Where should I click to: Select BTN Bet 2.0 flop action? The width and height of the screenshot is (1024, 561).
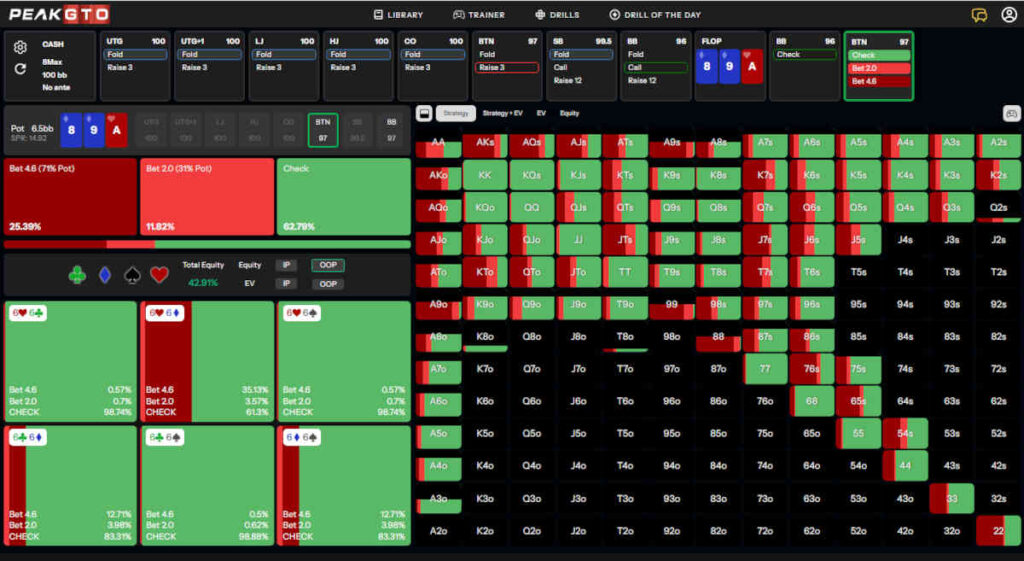coord(879,68)
